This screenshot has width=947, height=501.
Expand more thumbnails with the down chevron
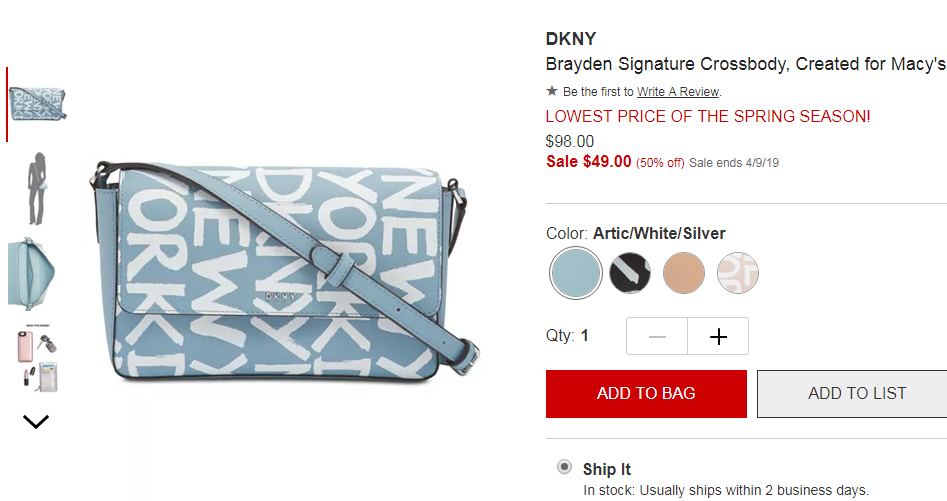click(x=36, y=421)
